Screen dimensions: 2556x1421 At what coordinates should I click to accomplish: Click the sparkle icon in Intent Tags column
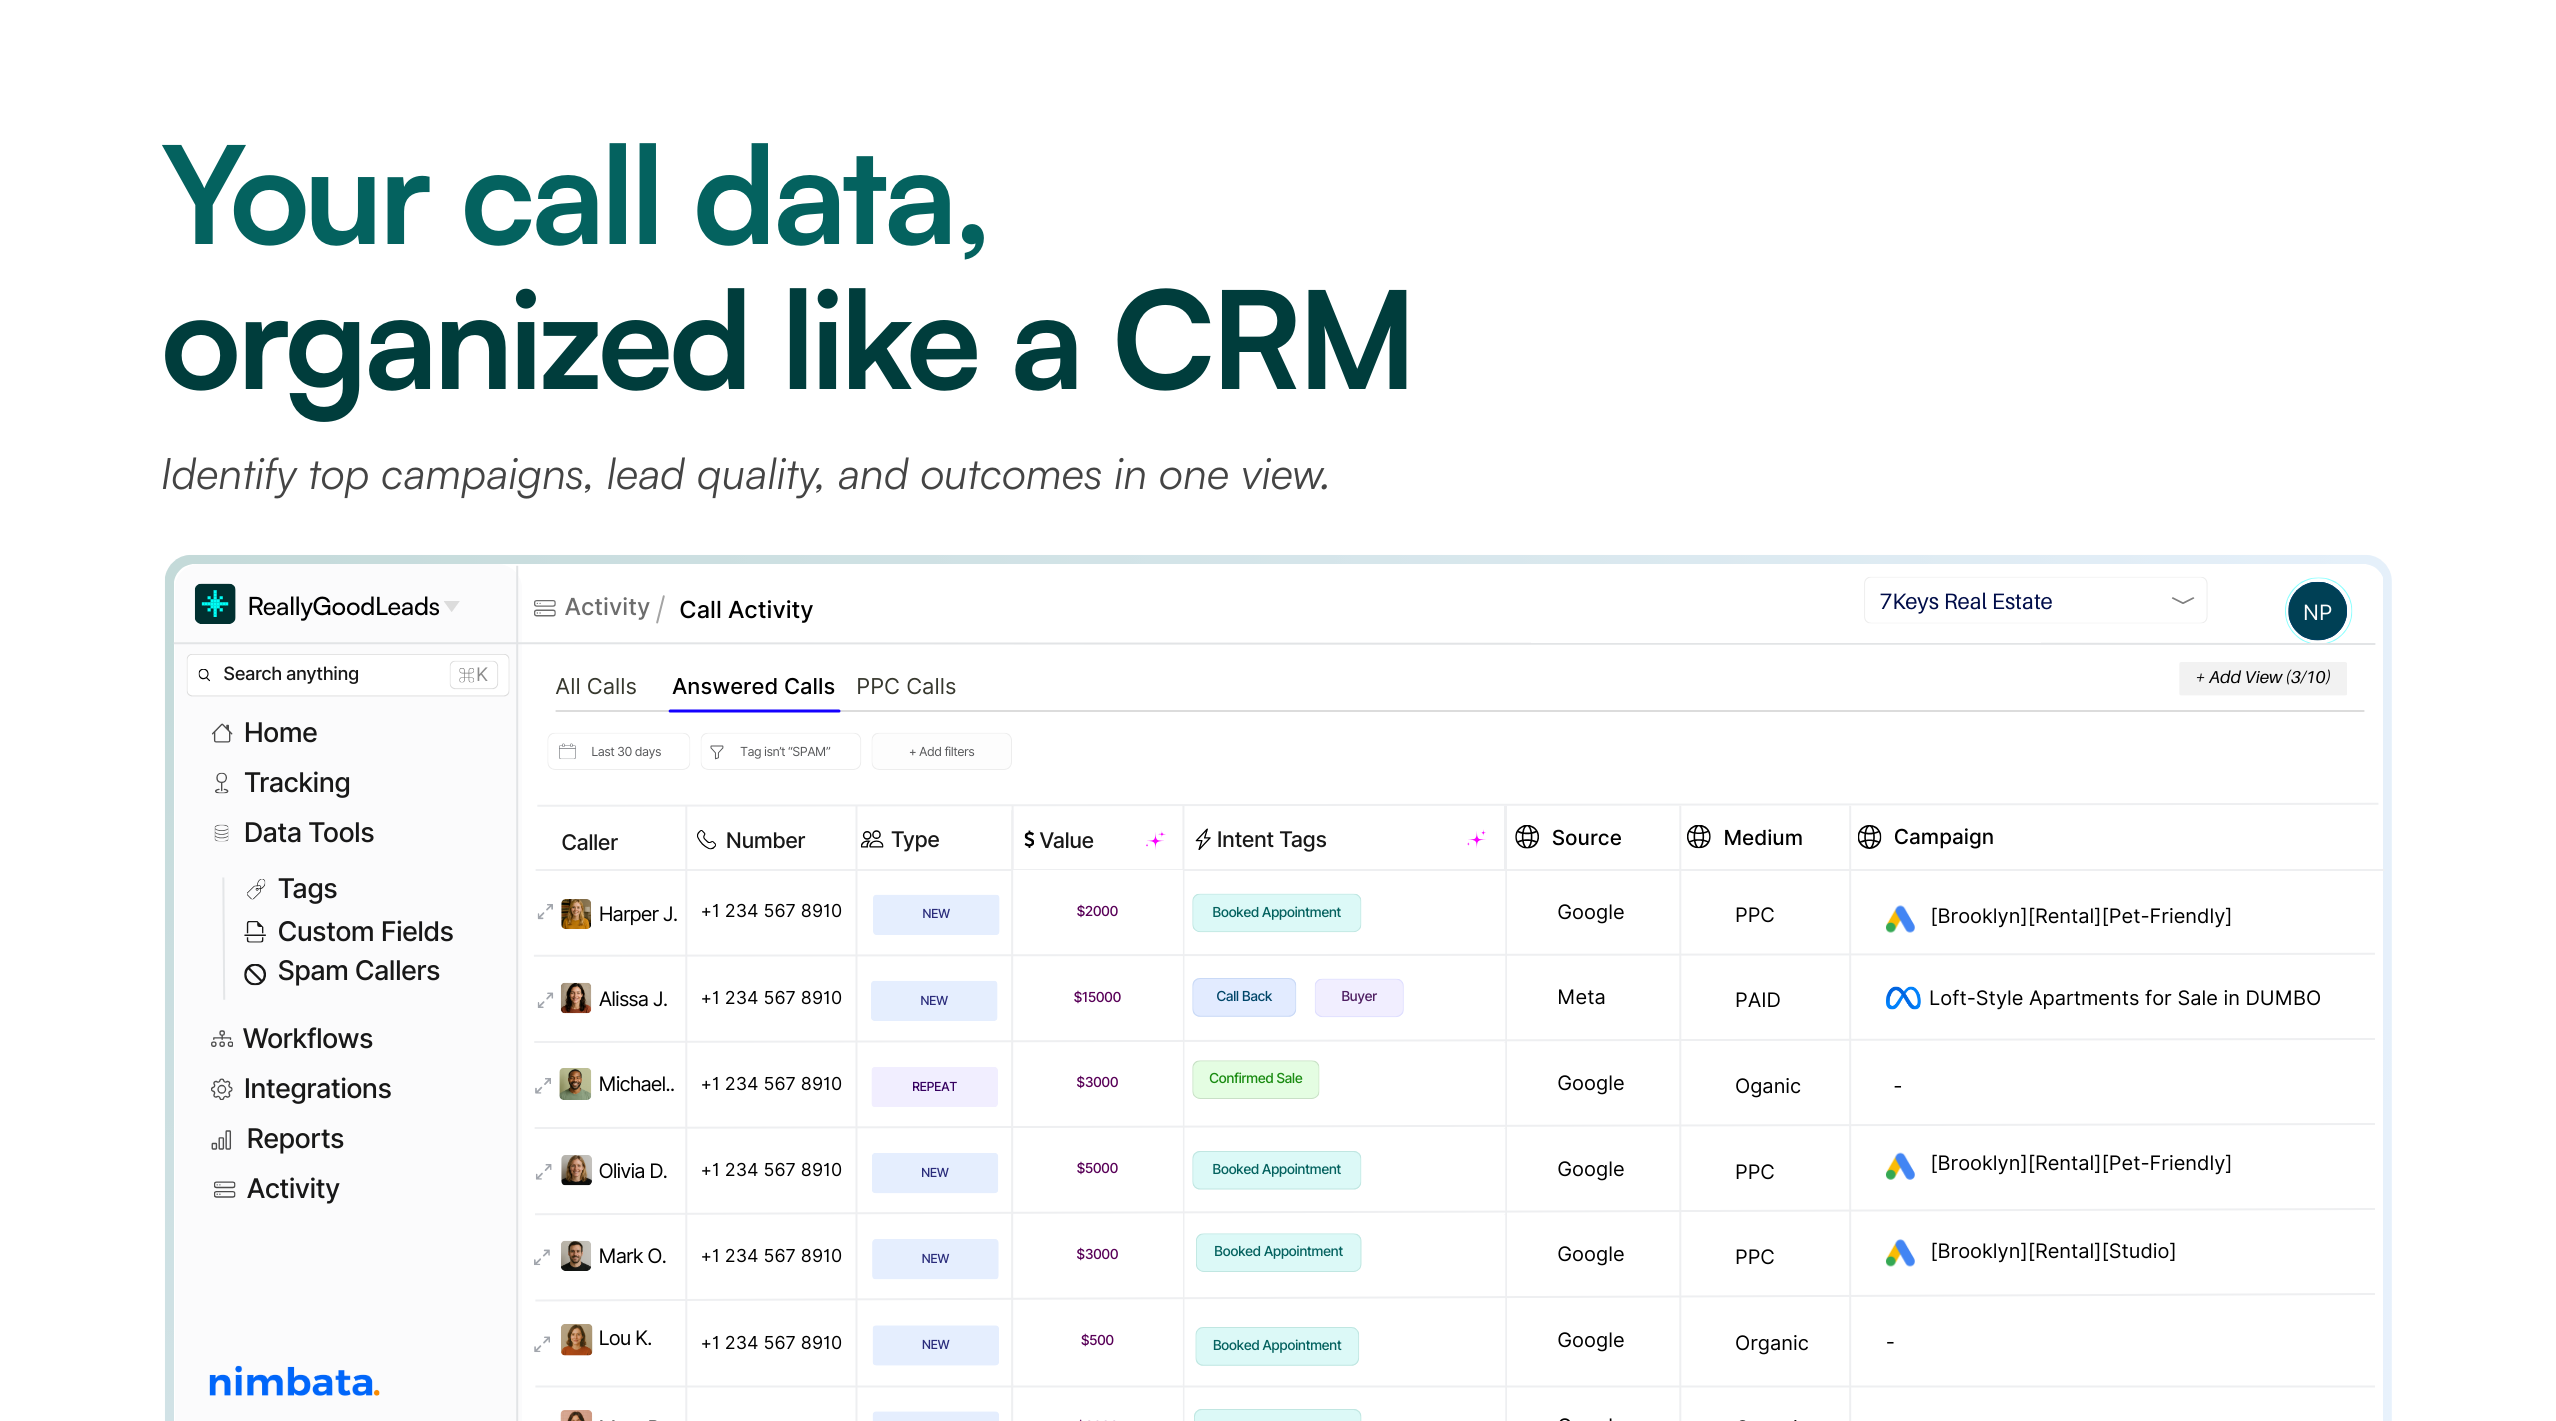point(1476,840)
